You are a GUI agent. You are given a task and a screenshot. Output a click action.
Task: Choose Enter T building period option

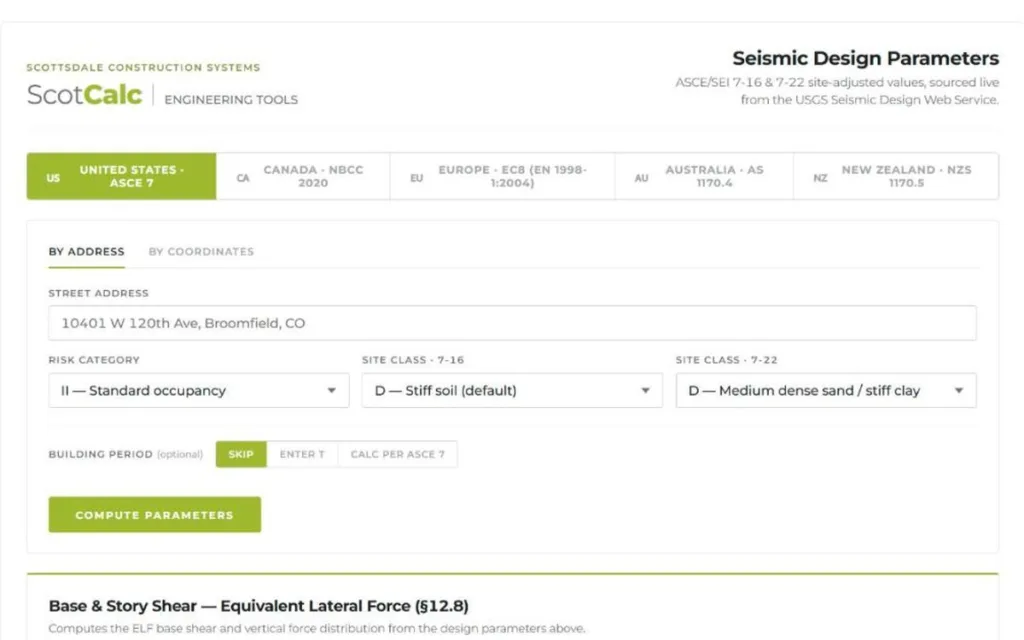(302, 454)
